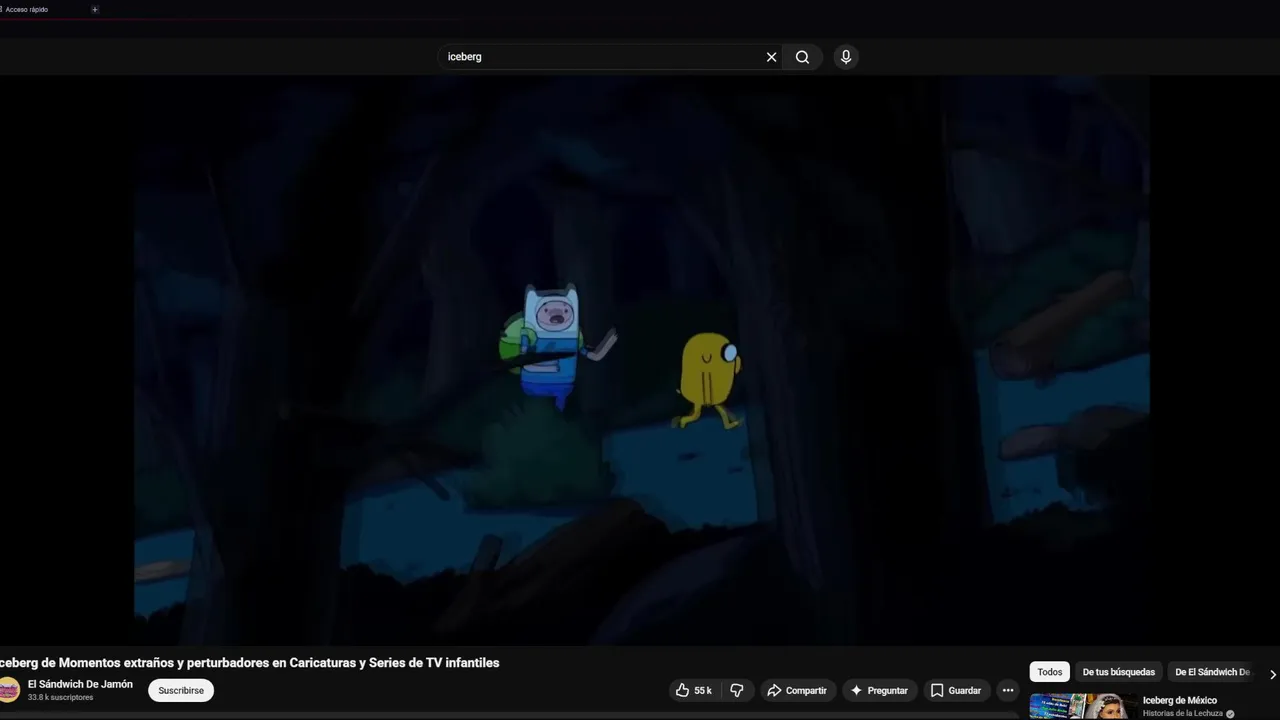Image resolution: width=1280 pixels, height=720 pixels.
Task: Subscribe with the Suscribirse button
Action: (x=181, y=690)
